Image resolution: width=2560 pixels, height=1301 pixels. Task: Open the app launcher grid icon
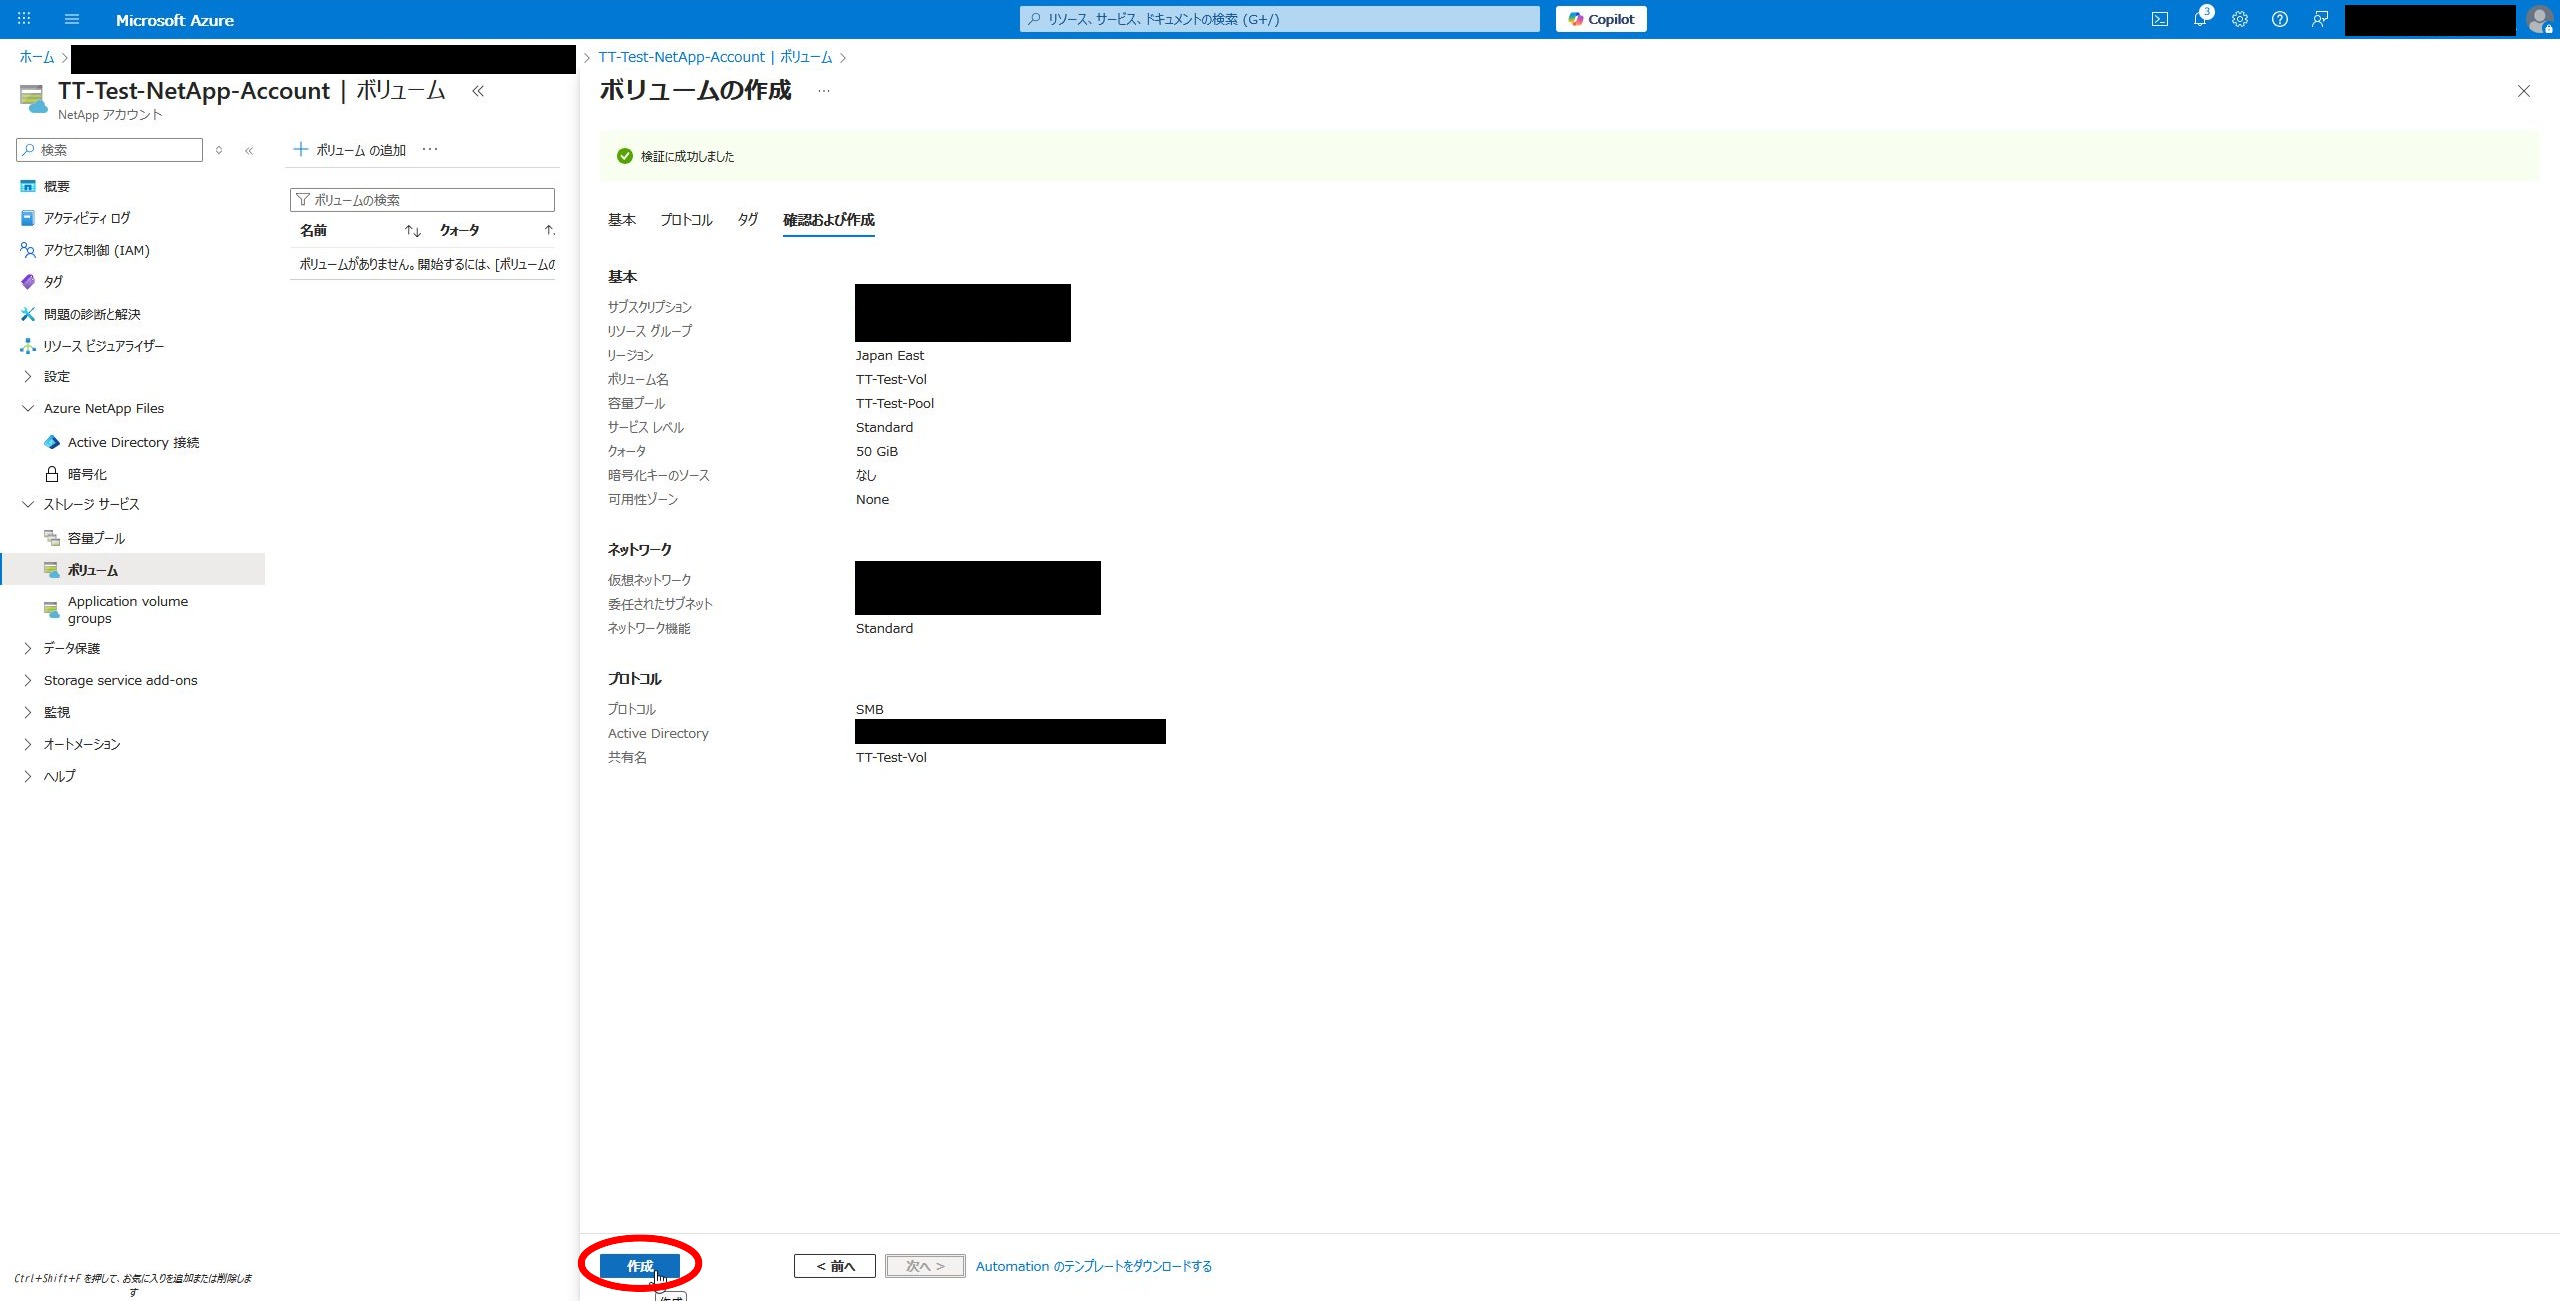[x=24, y=19]
